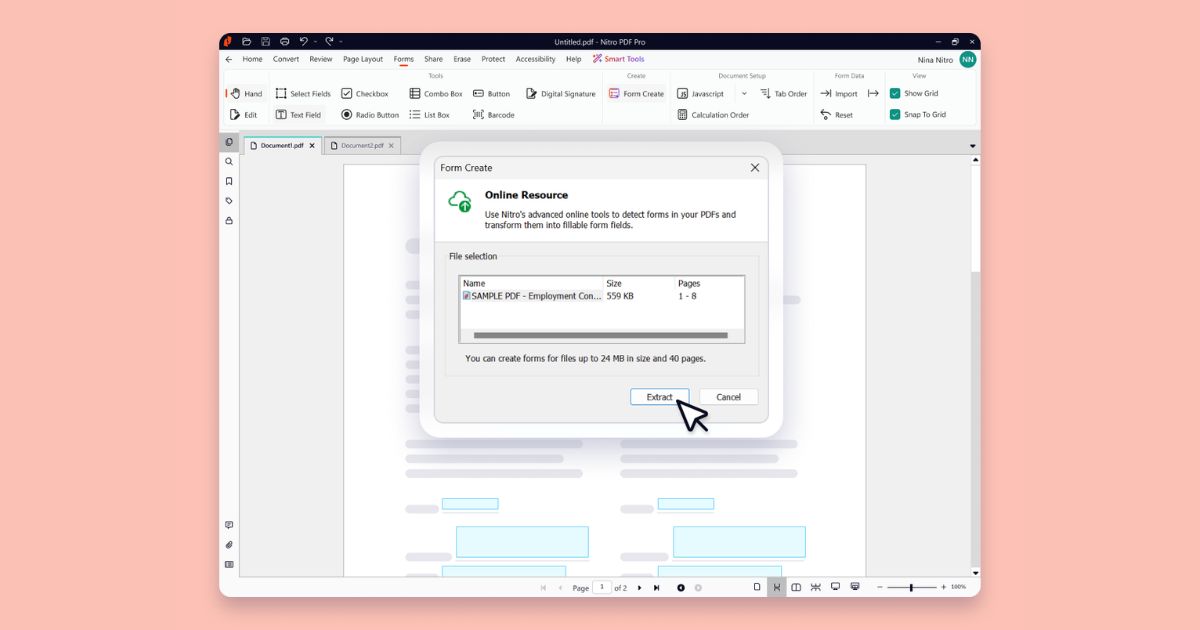1200x630 pixels.
Task: Insert a List Box field
Action: click(429, 115)
